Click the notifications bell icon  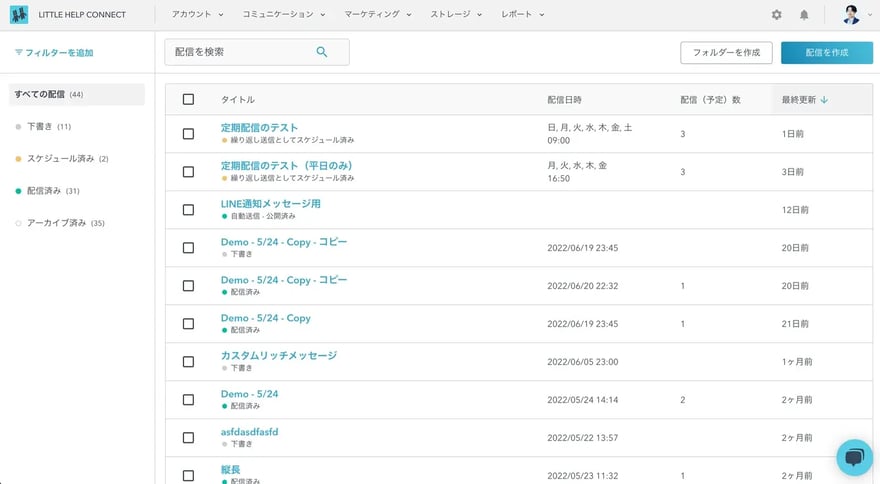pos(804,15)
